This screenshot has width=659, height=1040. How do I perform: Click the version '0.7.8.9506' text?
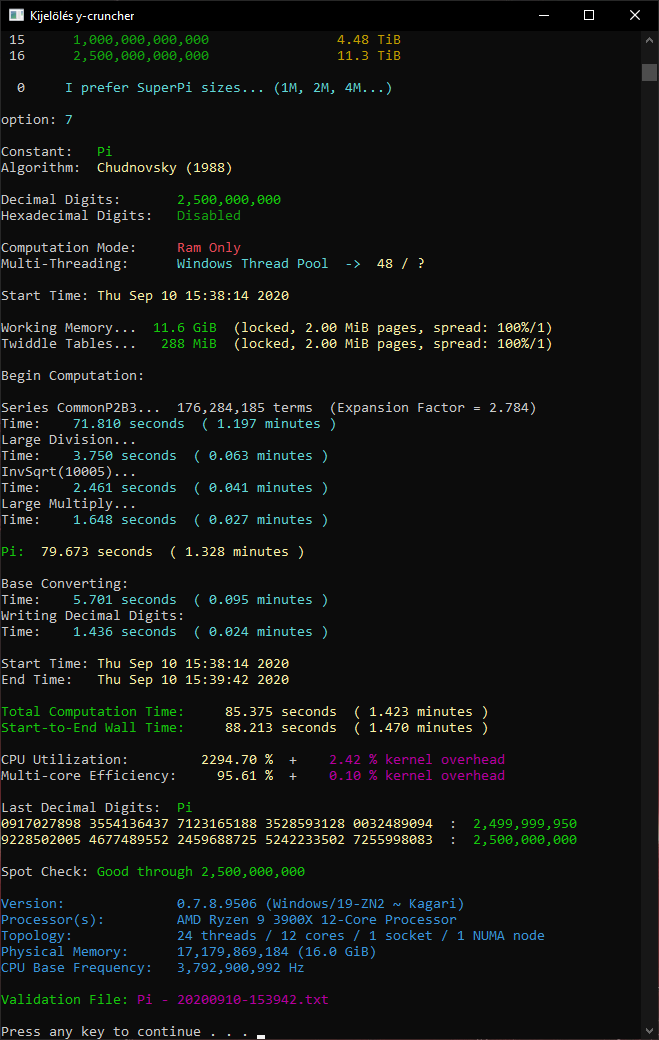pyautogui.click(x=217, y=903)
